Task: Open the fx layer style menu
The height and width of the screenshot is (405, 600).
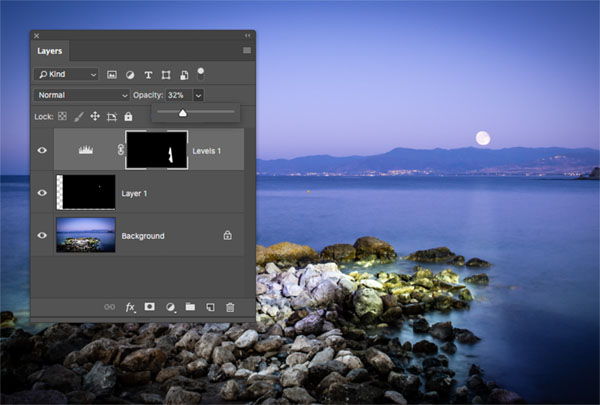Action: click(x=130, y=307)
